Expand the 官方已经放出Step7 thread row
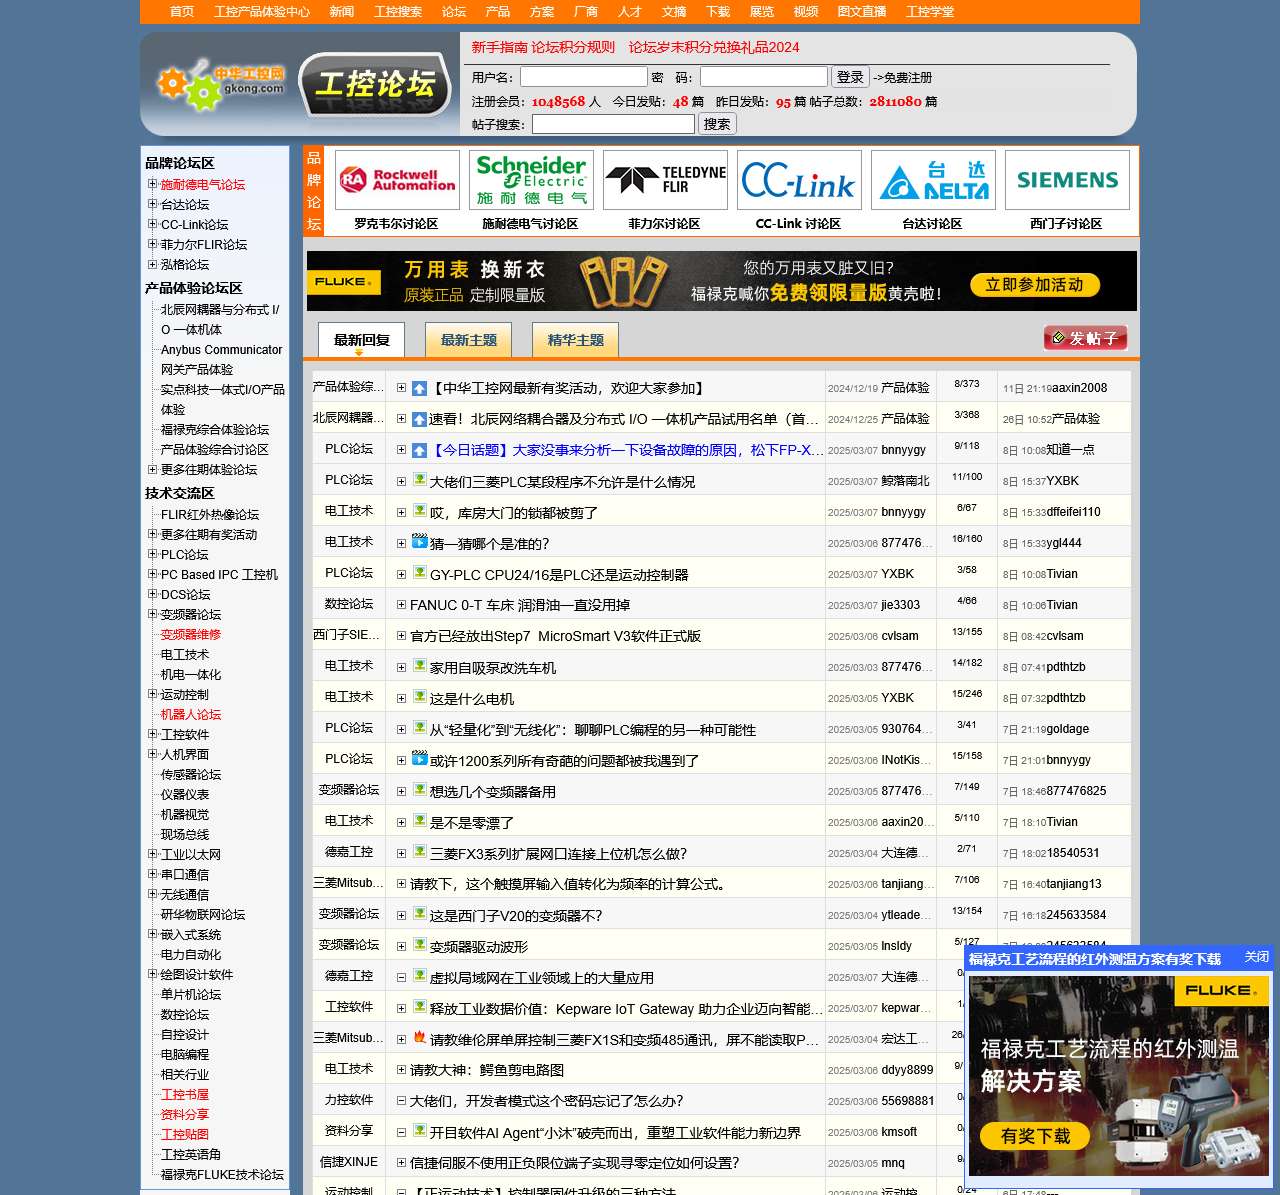This screenshot has width=1280, height=1195. pos(401,636)
